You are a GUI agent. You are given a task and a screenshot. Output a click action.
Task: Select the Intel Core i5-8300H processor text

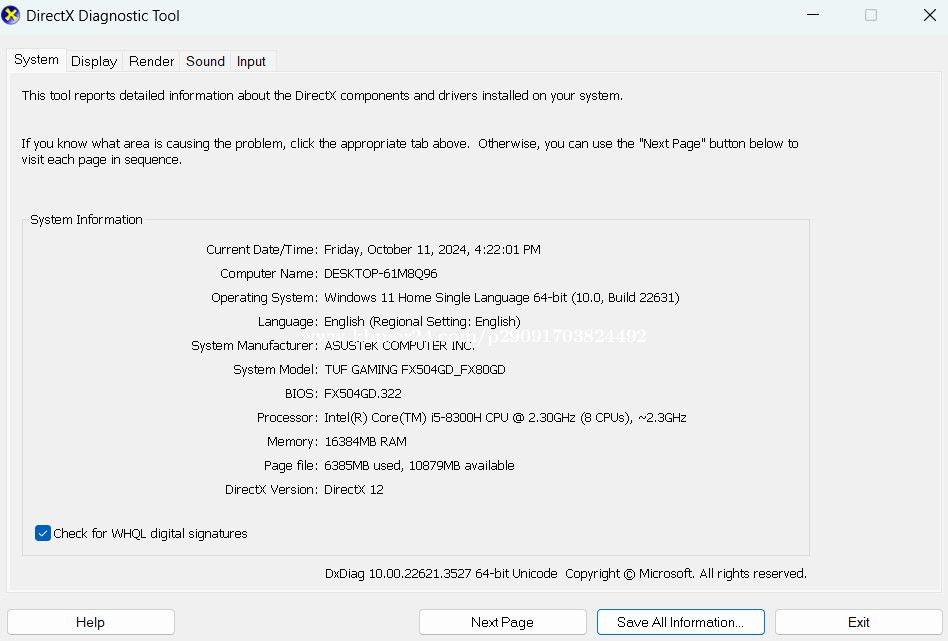click(x=505, y=417)
